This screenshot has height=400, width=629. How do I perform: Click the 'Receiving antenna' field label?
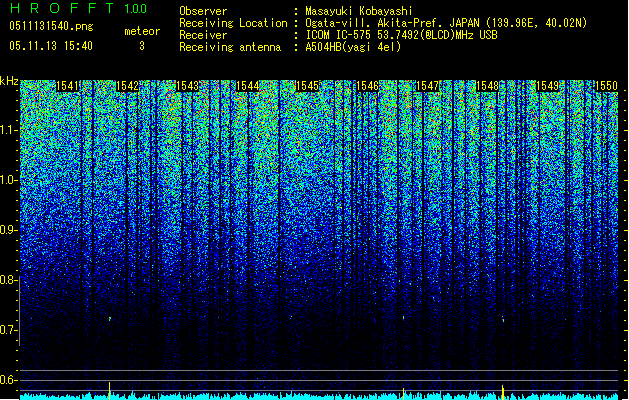230,47
